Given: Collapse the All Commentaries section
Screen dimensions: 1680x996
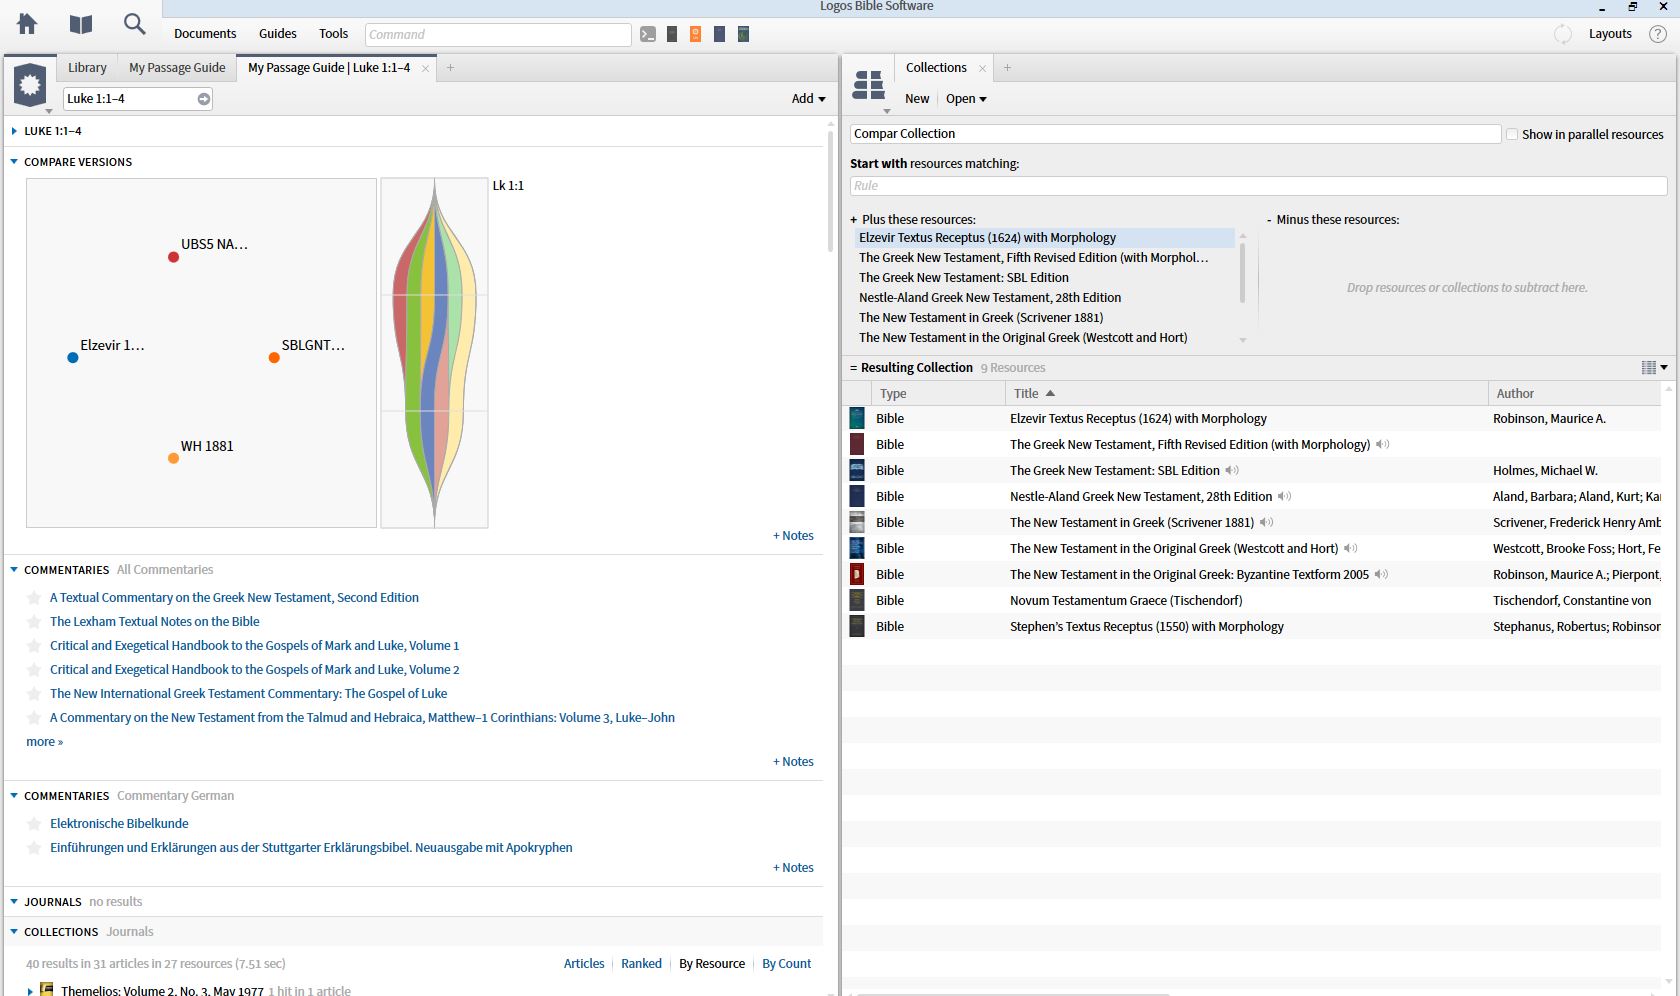Looking at the screenshot, I should (14, 570).
